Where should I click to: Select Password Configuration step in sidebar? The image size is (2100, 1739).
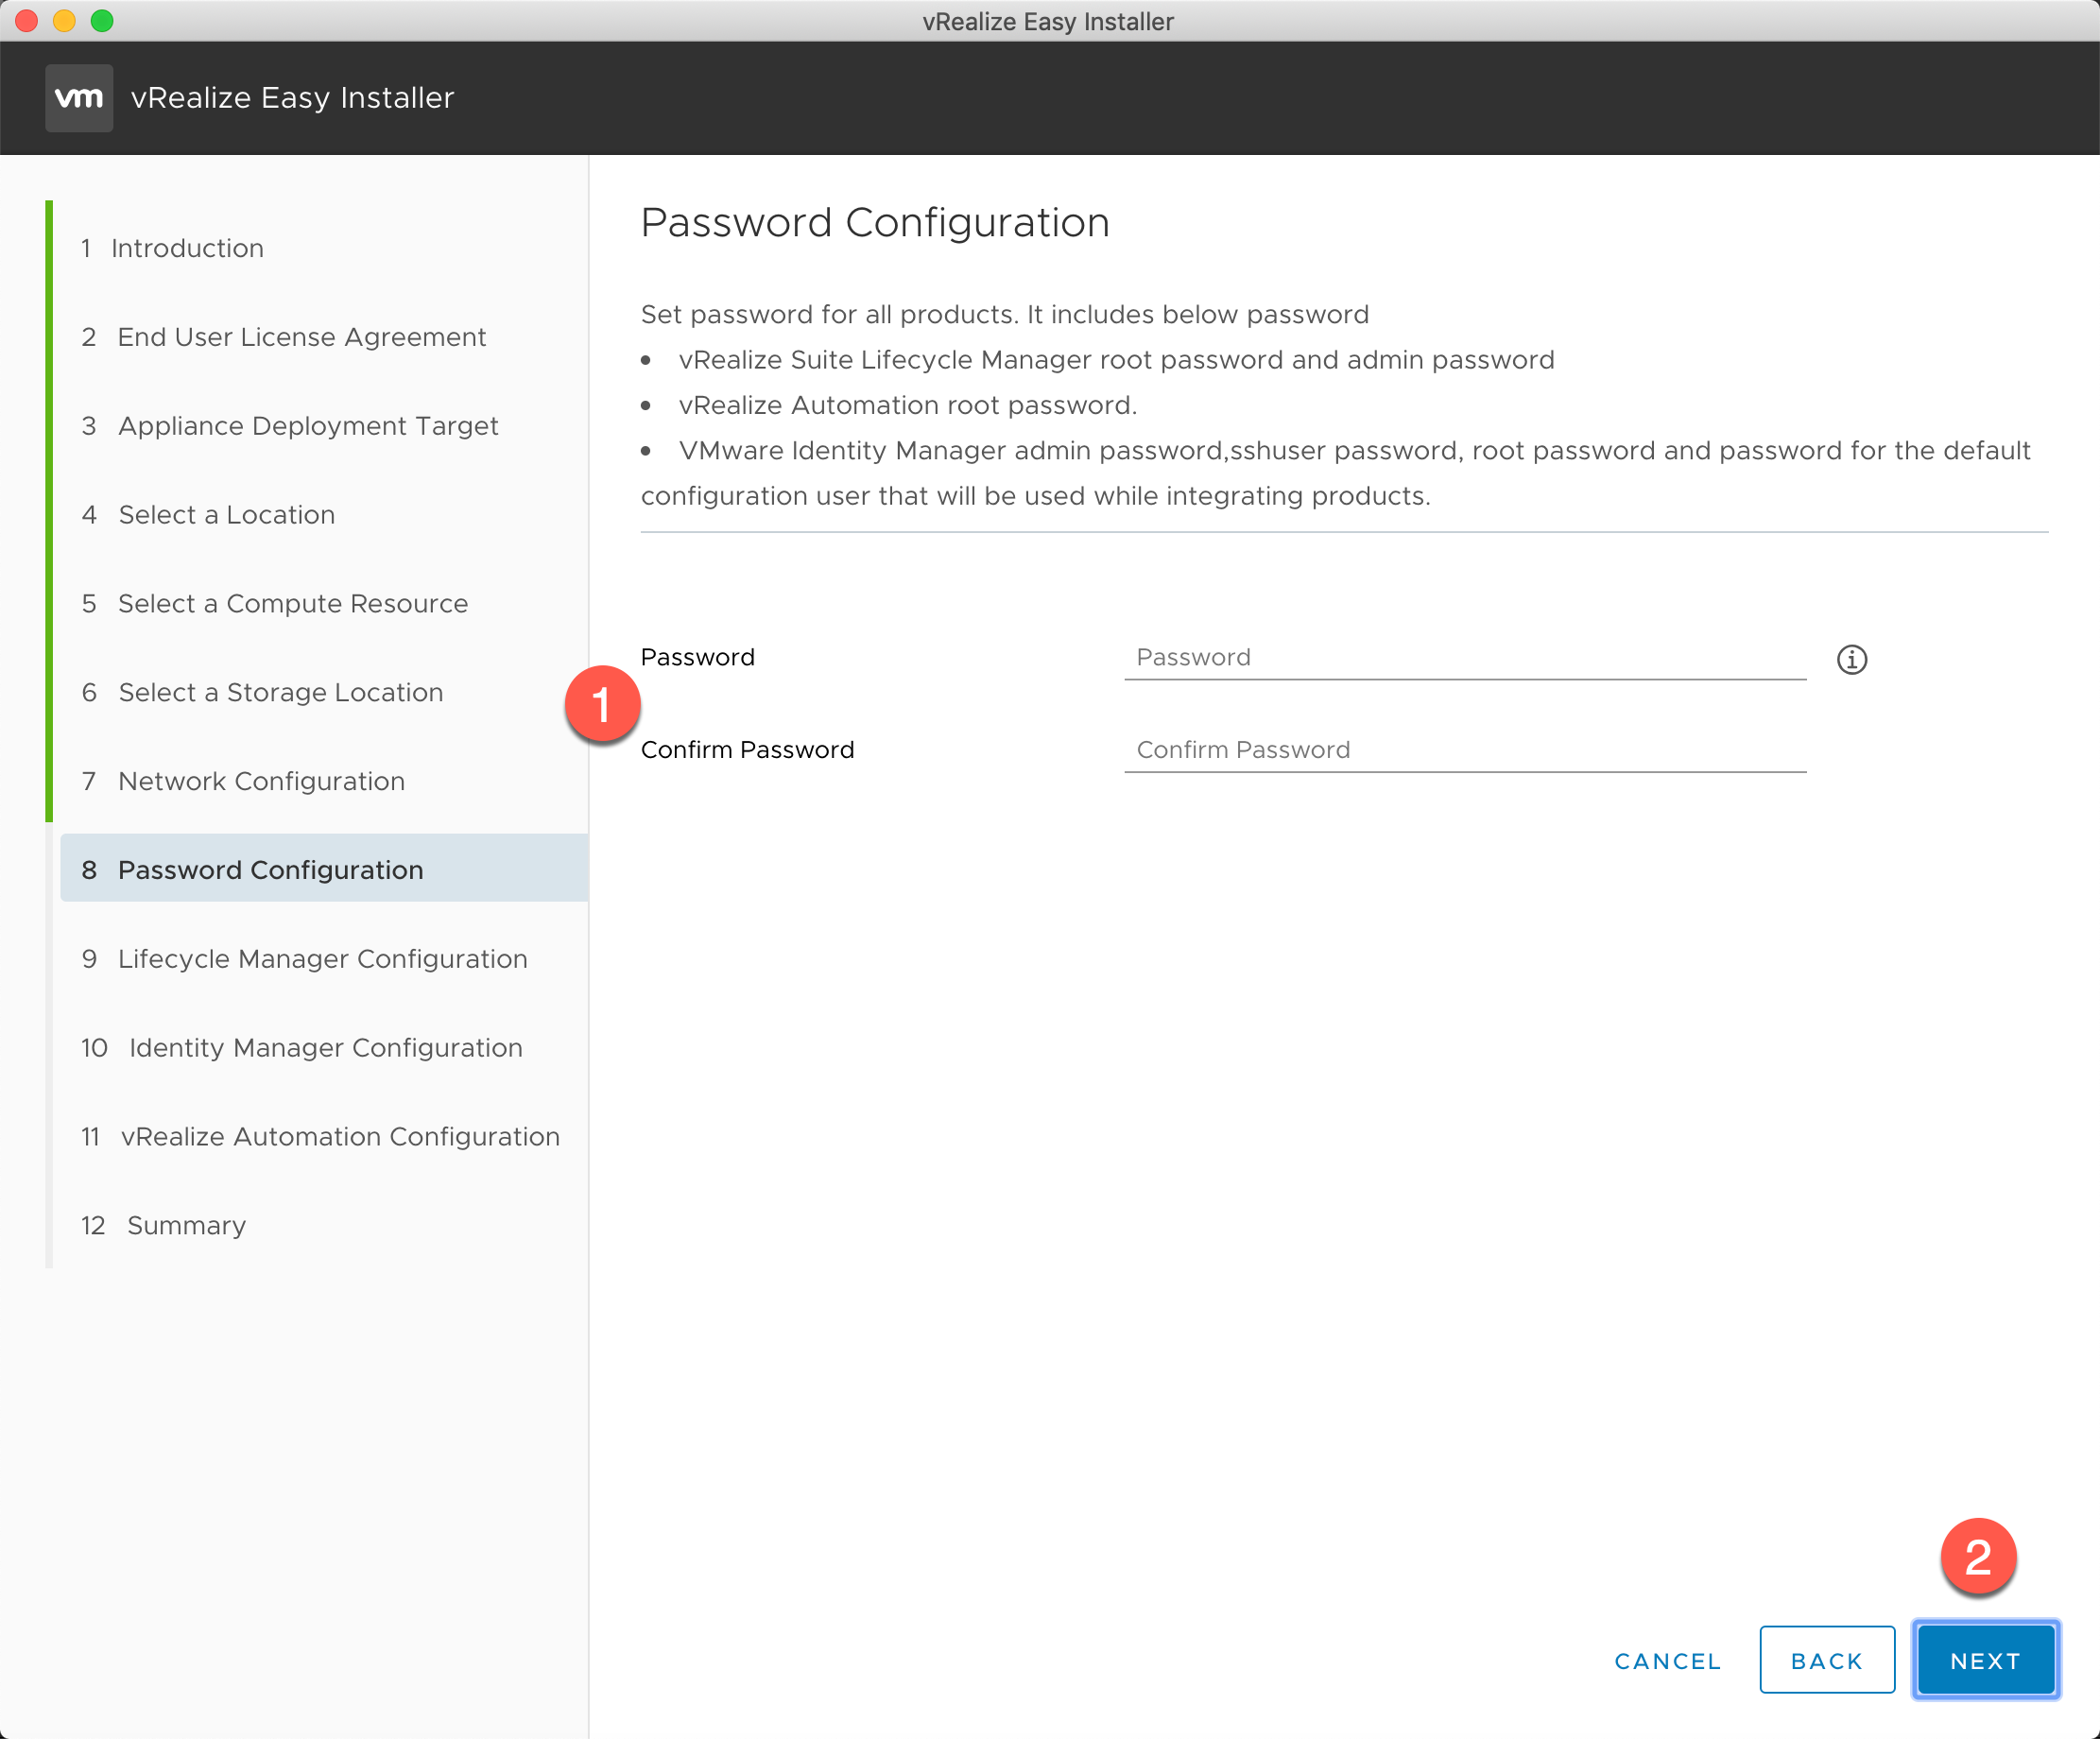click(324, 869)
